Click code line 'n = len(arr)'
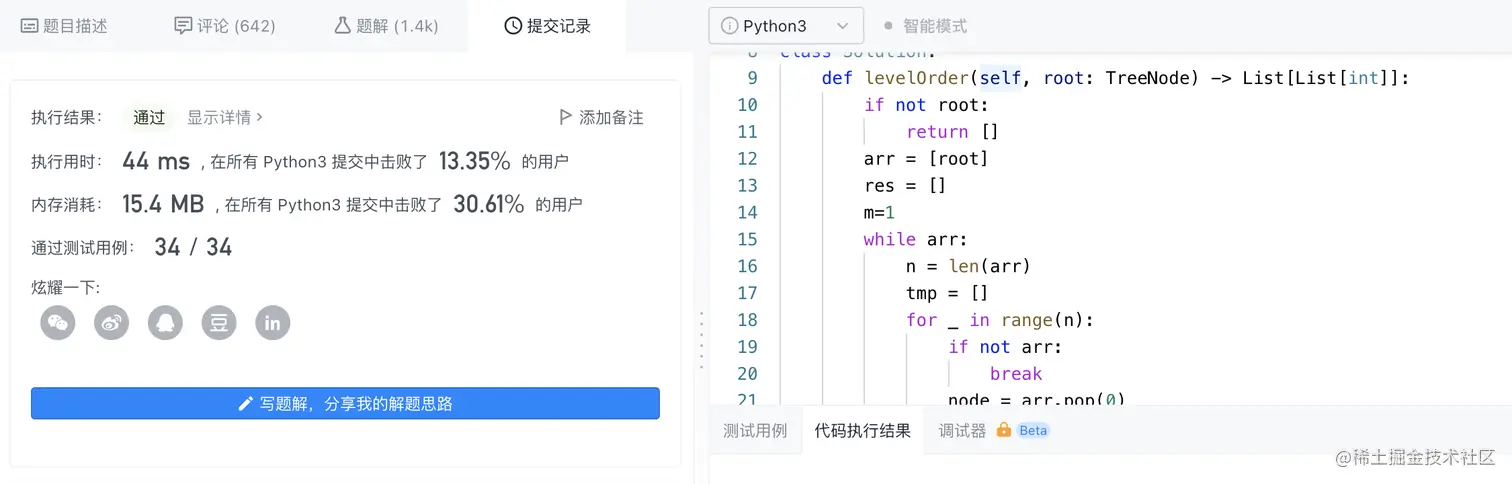Image resolution: width=1512 pixels, height=484 pixels. pyautogui.click(x=968, y=266)
